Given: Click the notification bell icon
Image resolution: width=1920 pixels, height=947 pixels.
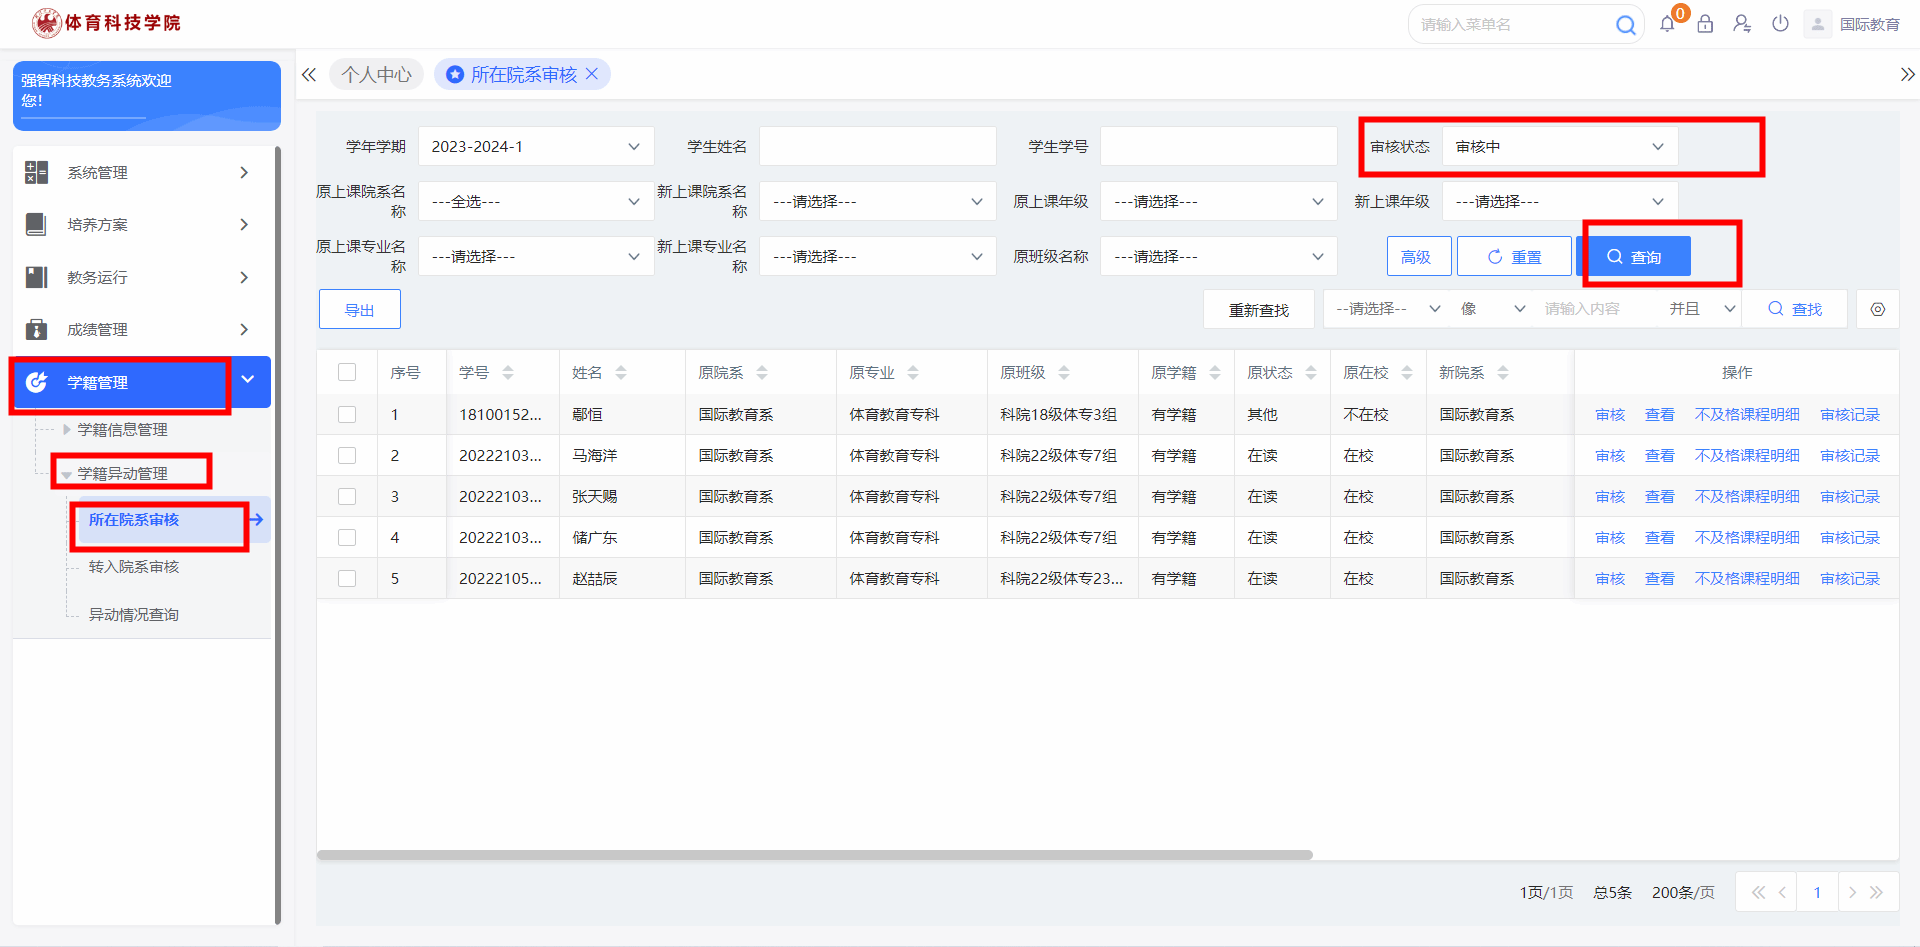Looking at the screenshot, I should tap(1667, 24).
